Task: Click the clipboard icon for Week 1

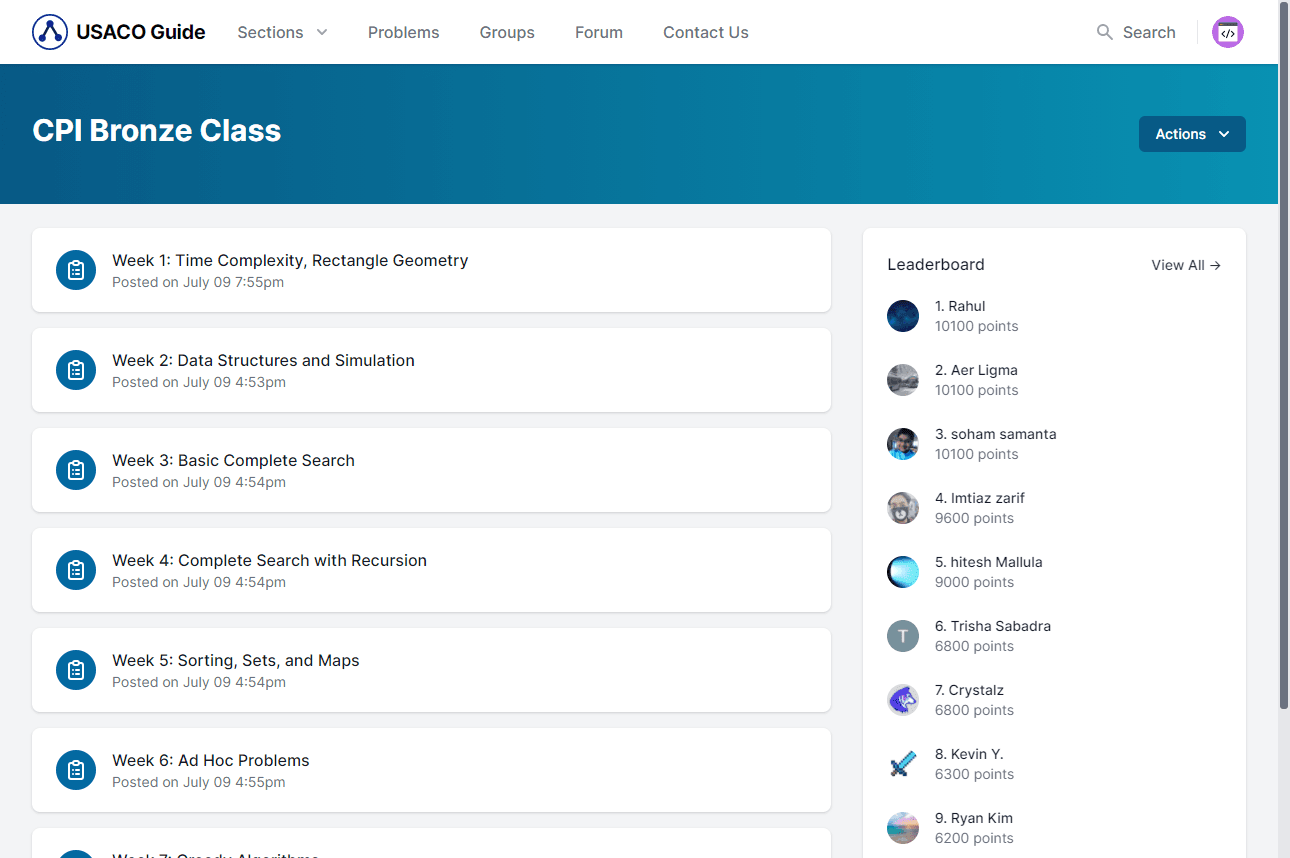Action: [76, 270]
